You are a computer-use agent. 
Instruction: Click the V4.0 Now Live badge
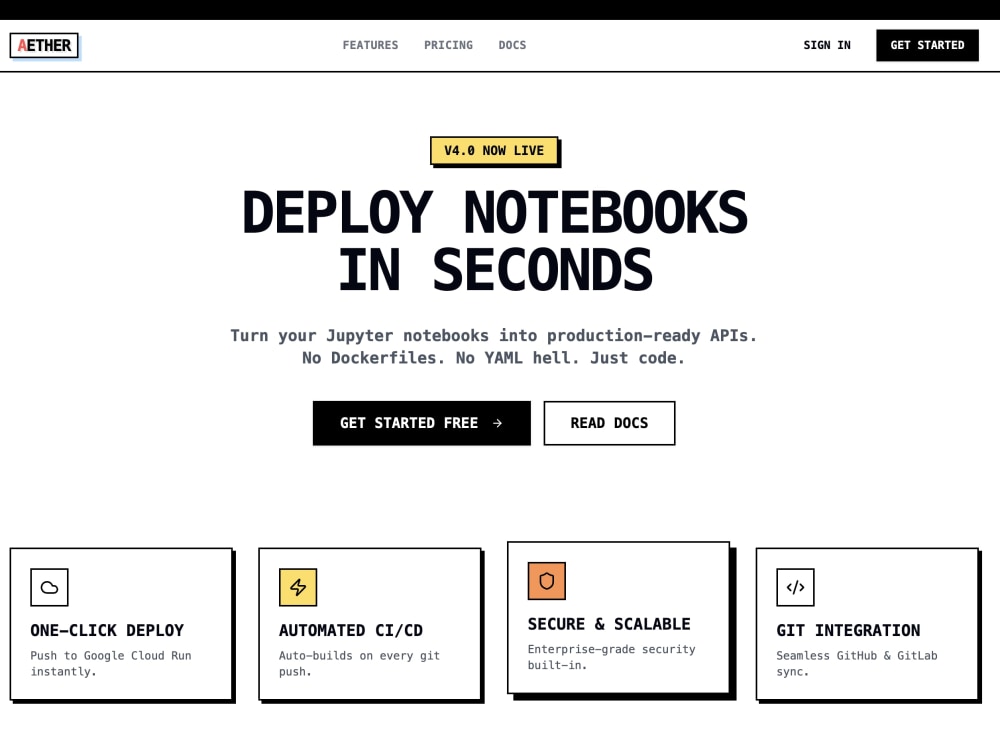(494, 151)
